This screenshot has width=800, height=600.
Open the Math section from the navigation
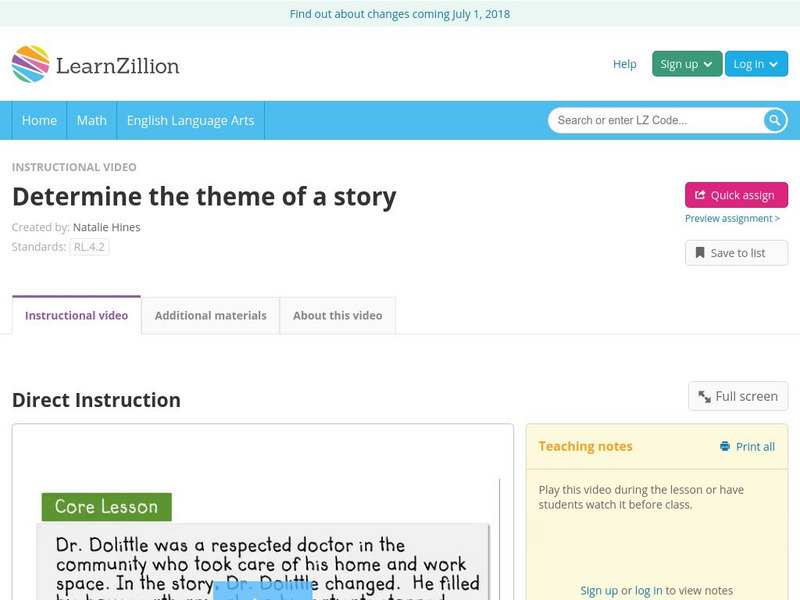91,120
